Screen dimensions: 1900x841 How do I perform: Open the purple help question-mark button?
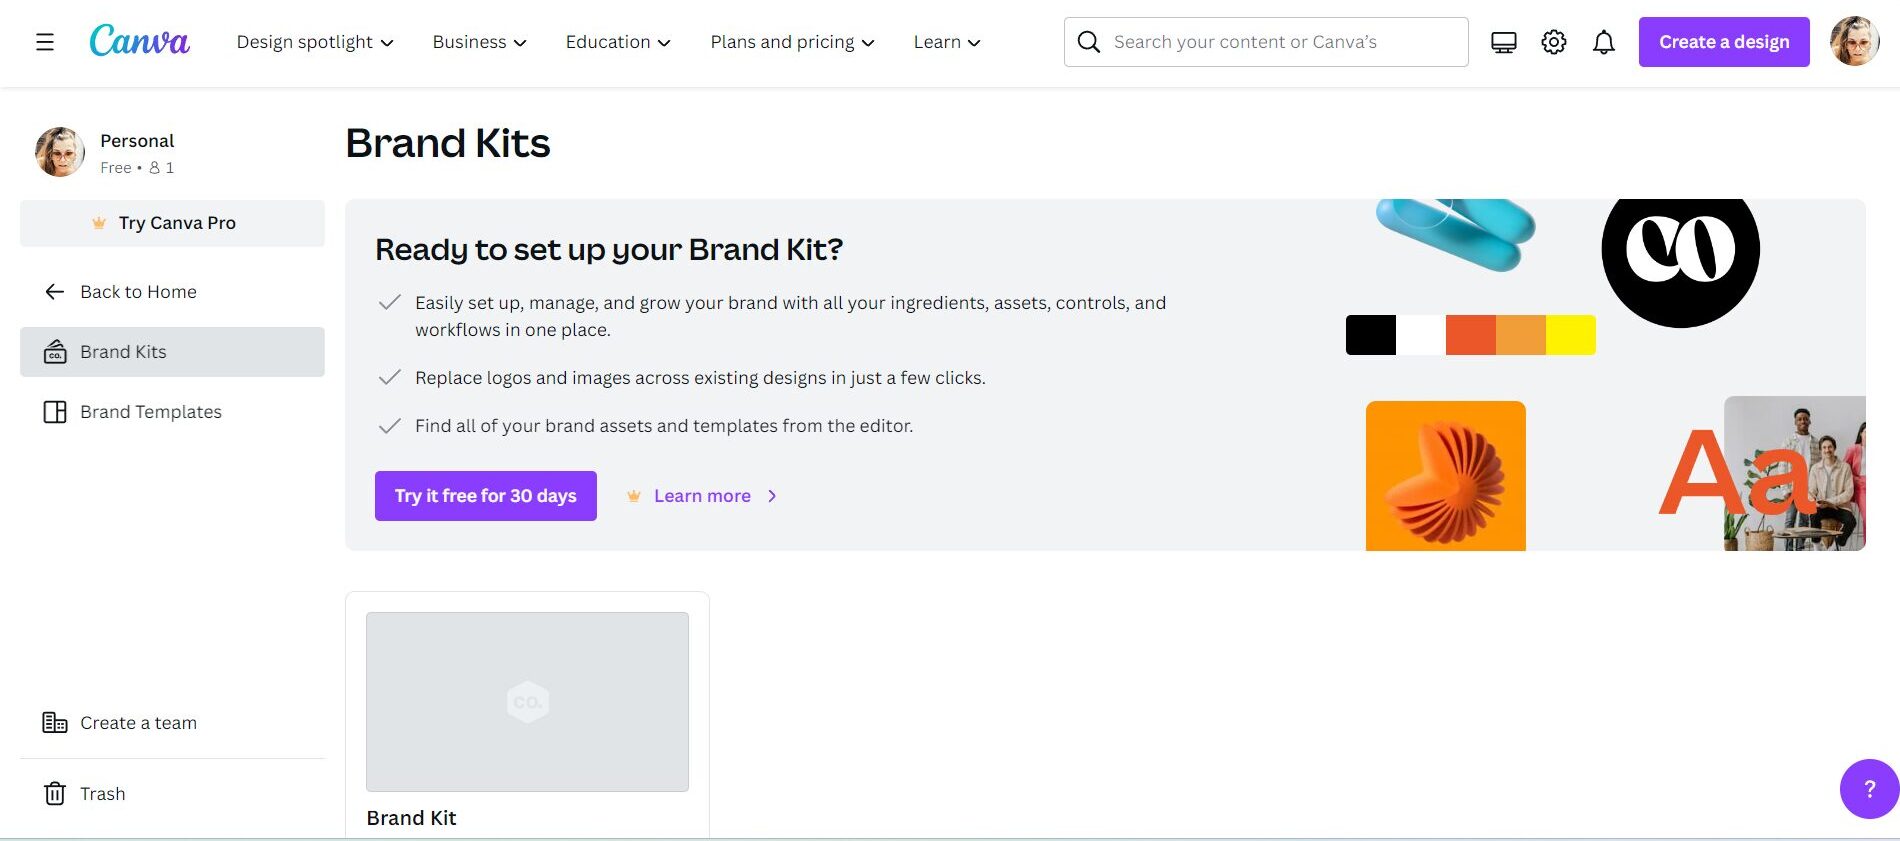pos(1868,789)
